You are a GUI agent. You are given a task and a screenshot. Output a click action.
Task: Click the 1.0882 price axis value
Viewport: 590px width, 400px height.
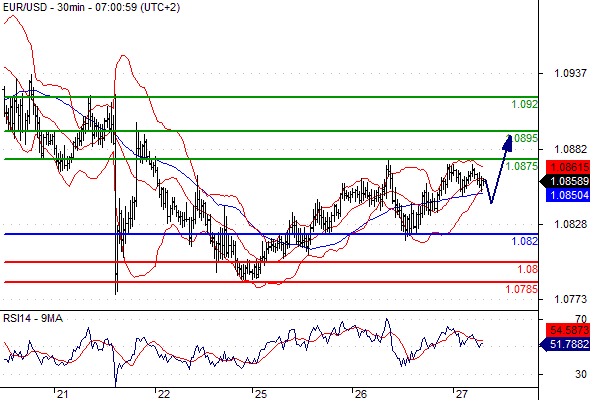click(570, 149)
